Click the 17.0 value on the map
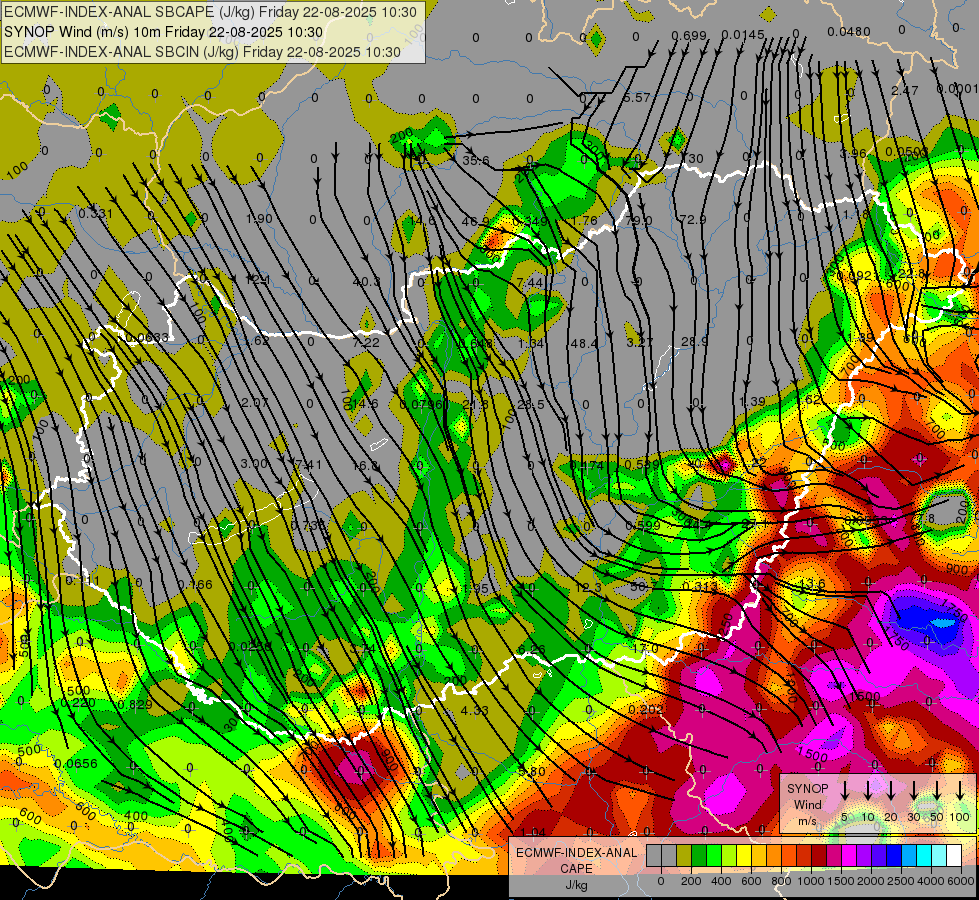This screenshot has width=979, height=900. (x=645, y=648)
